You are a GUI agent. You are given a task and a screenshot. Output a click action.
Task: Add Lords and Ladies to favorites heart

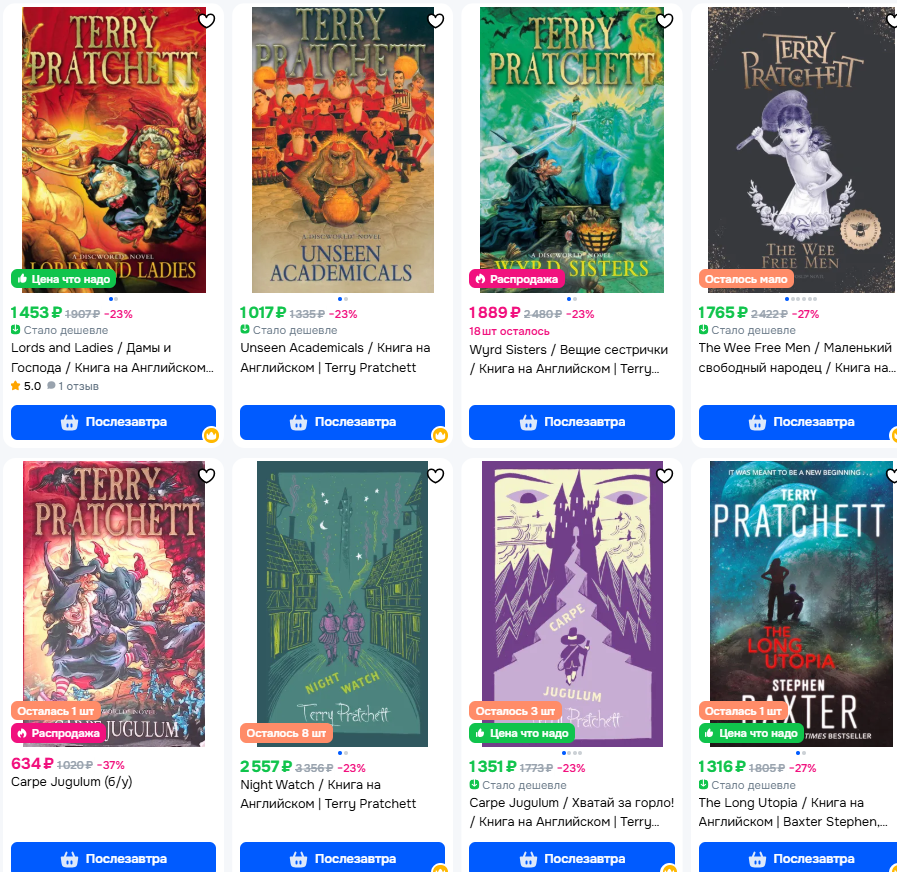pyautogui.click(x=207, y=21)
